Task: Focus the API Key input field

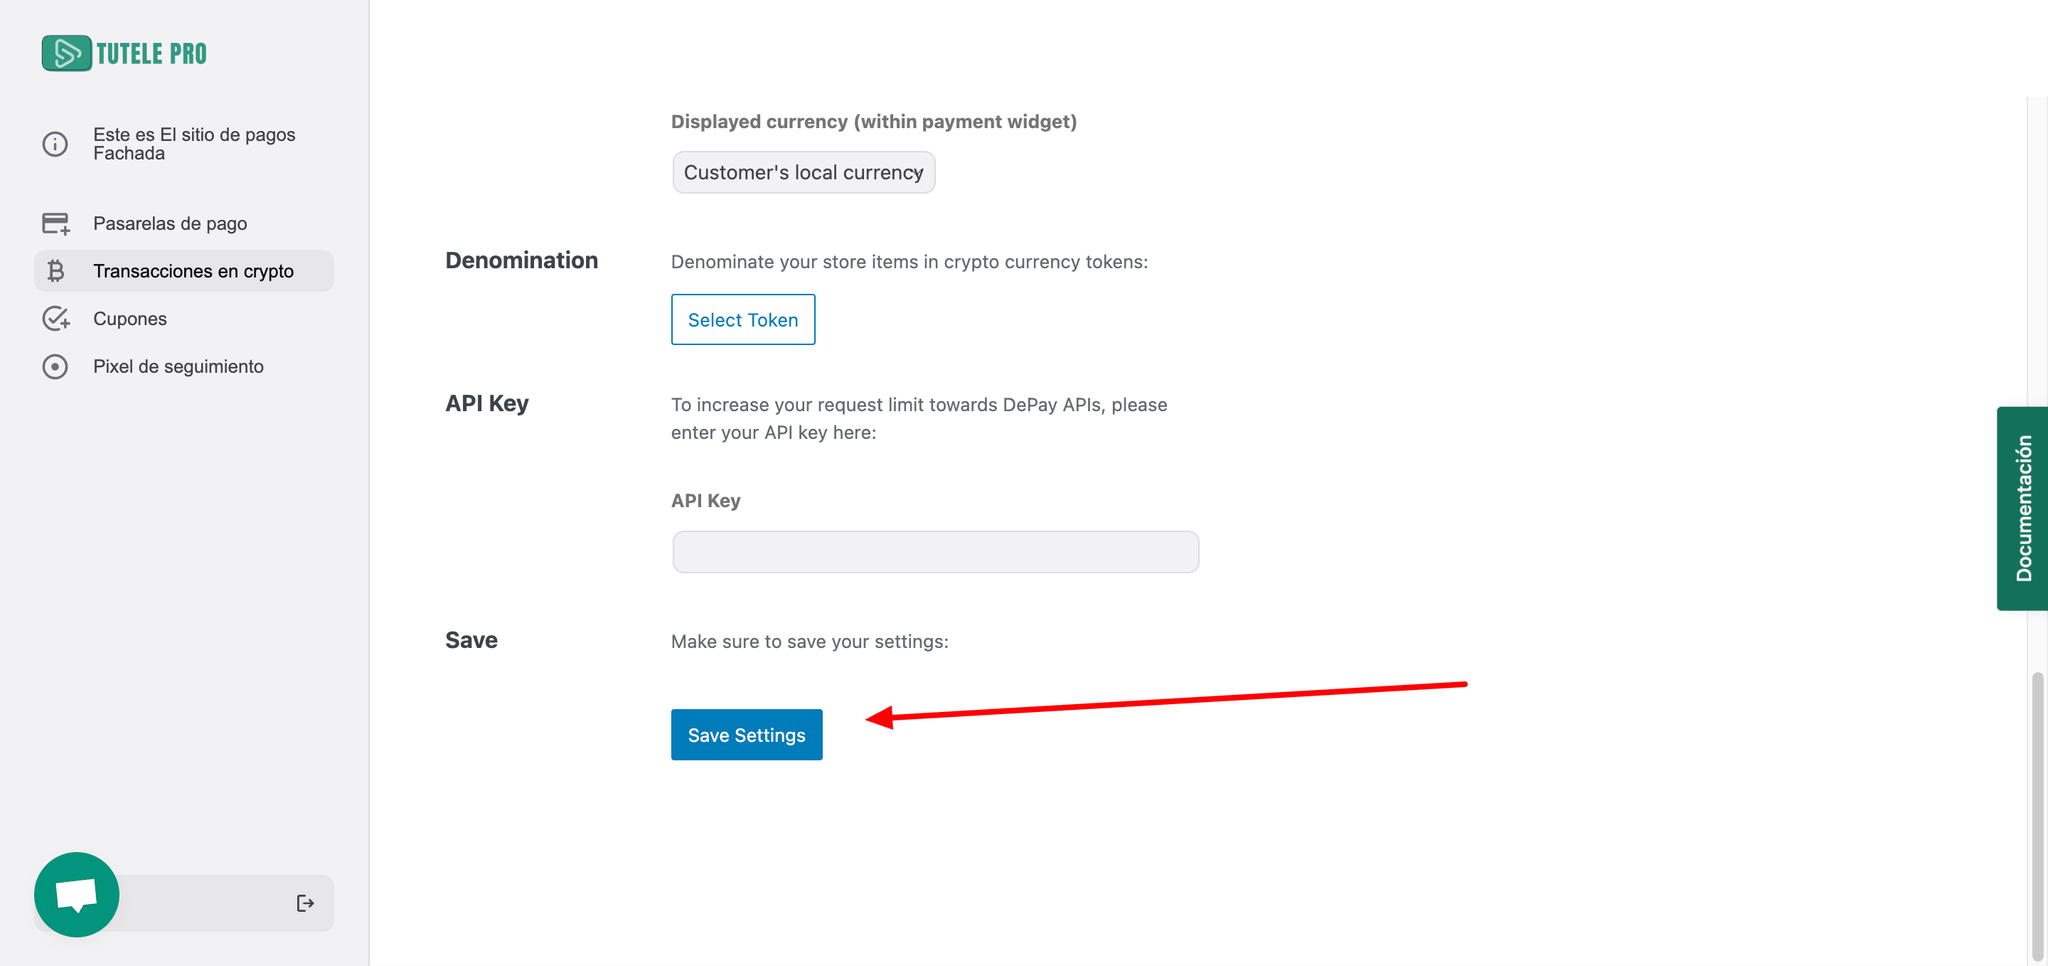Action: coord(935,552)
